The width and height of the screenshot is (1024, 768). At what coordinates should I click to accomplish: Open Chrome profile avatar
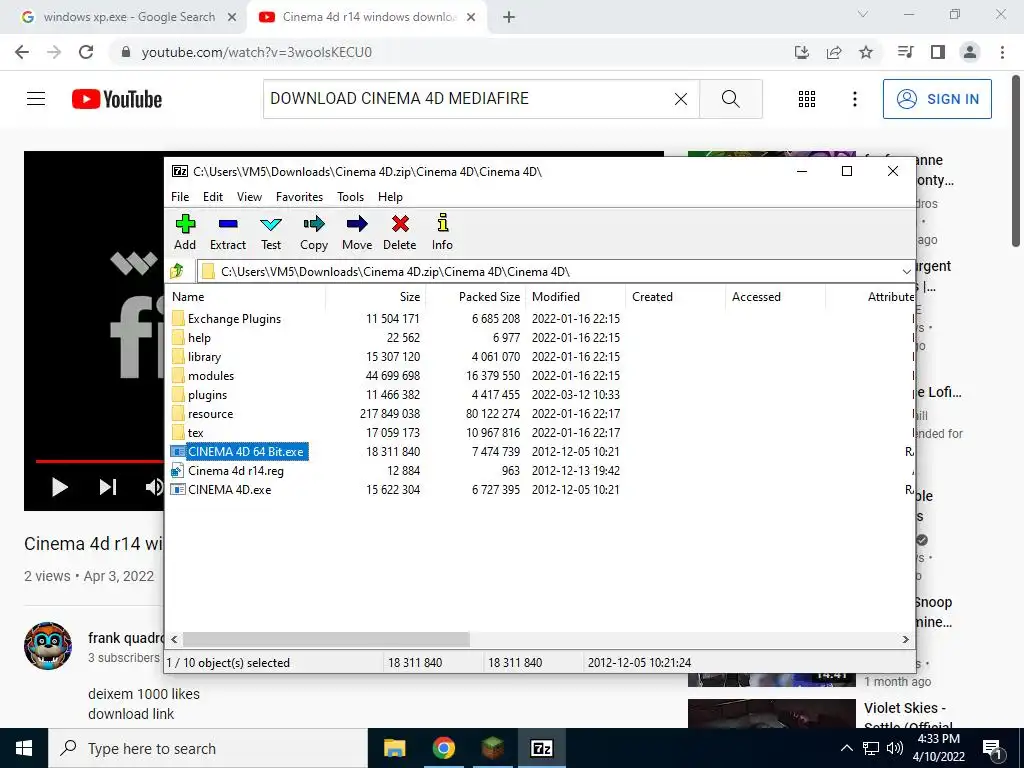pos(970,52)
